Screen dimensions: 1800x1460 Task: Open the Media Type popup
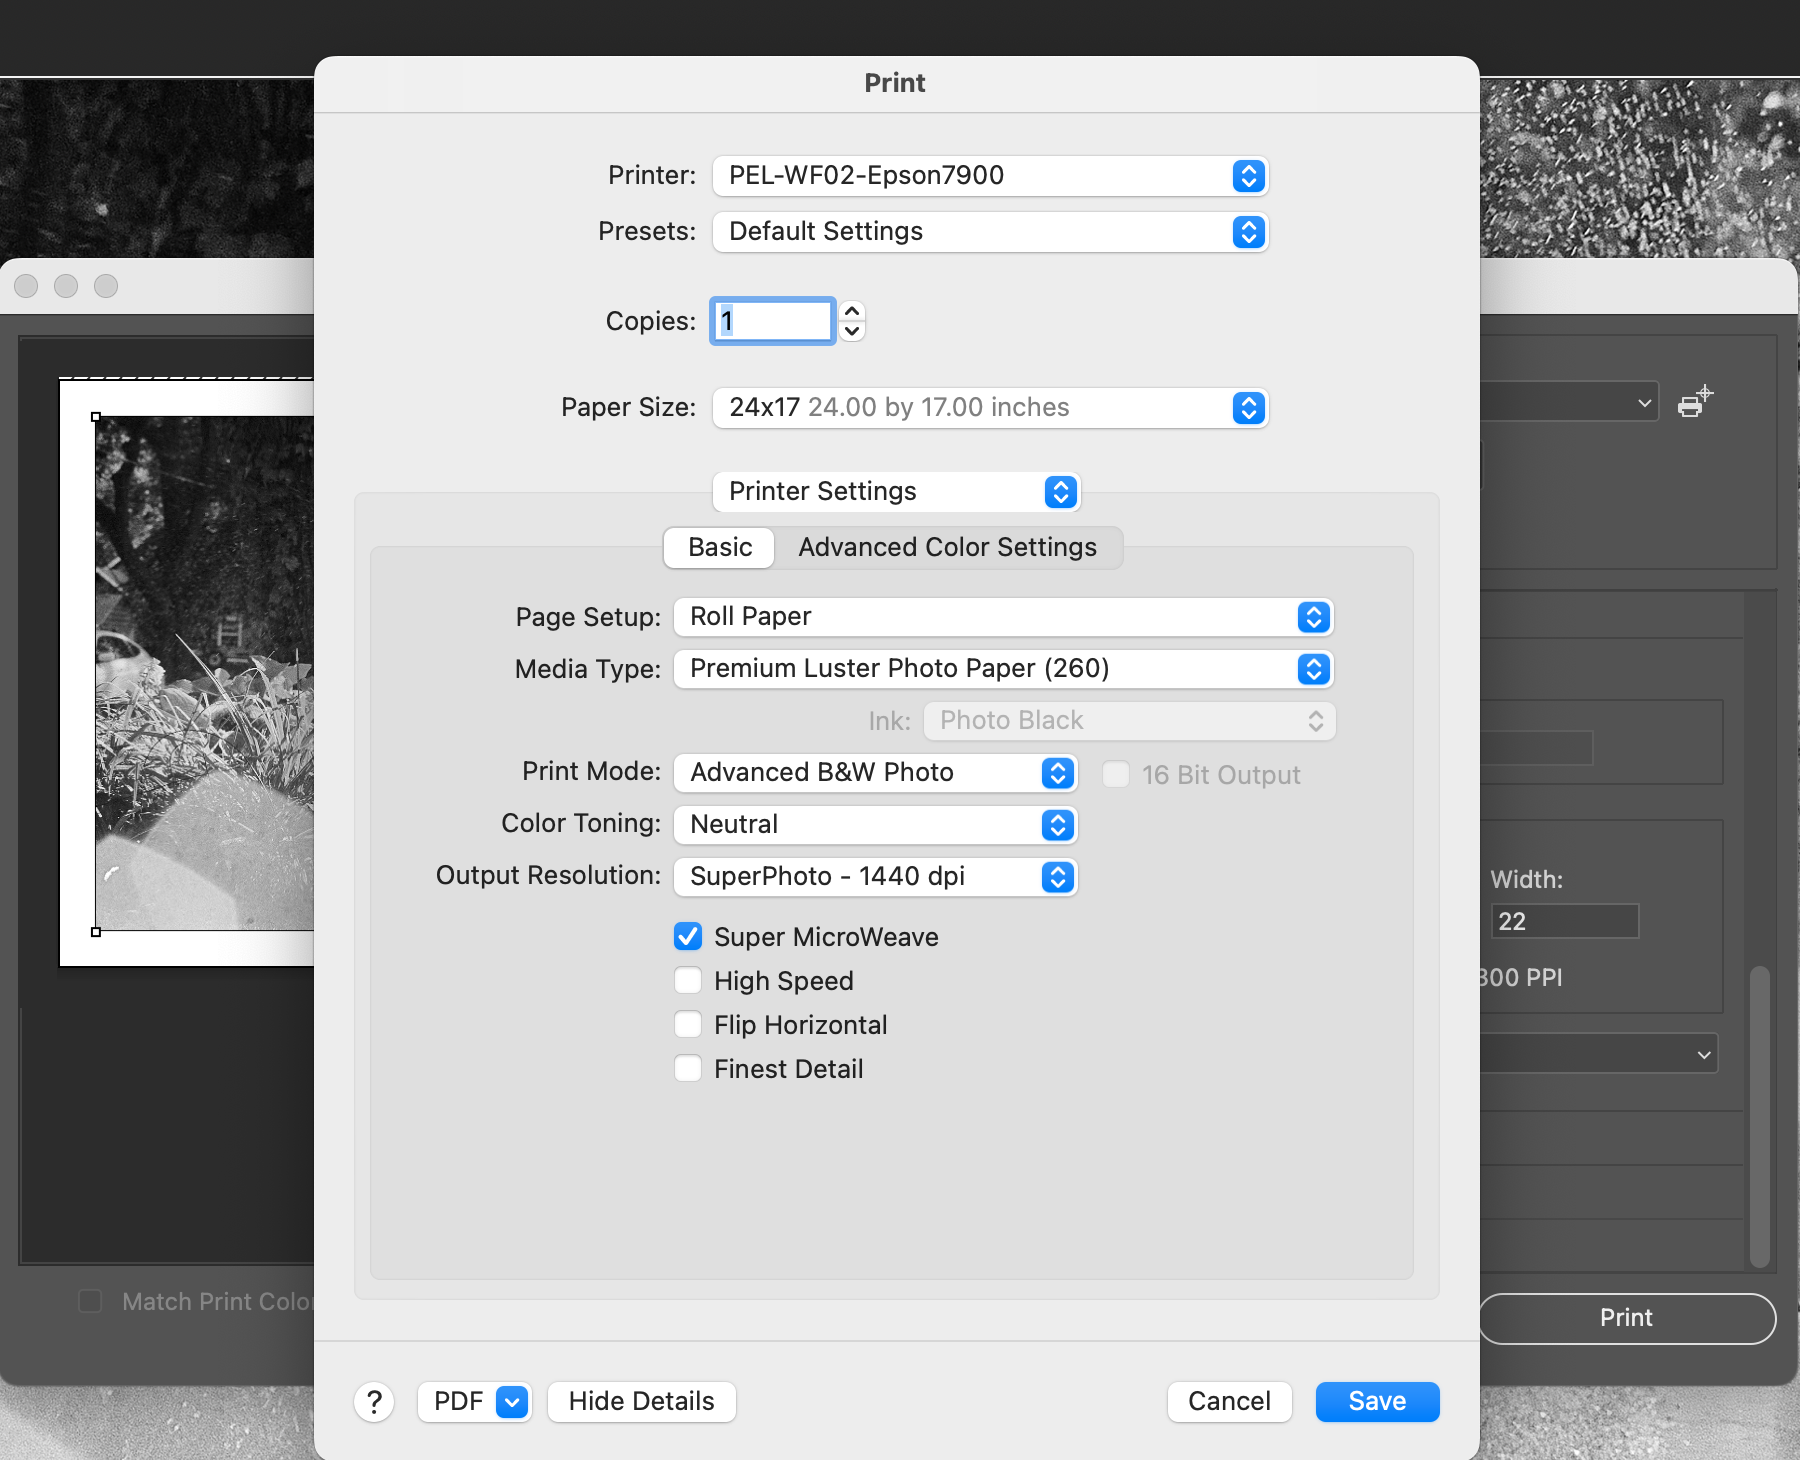[x=1003, y=669]
